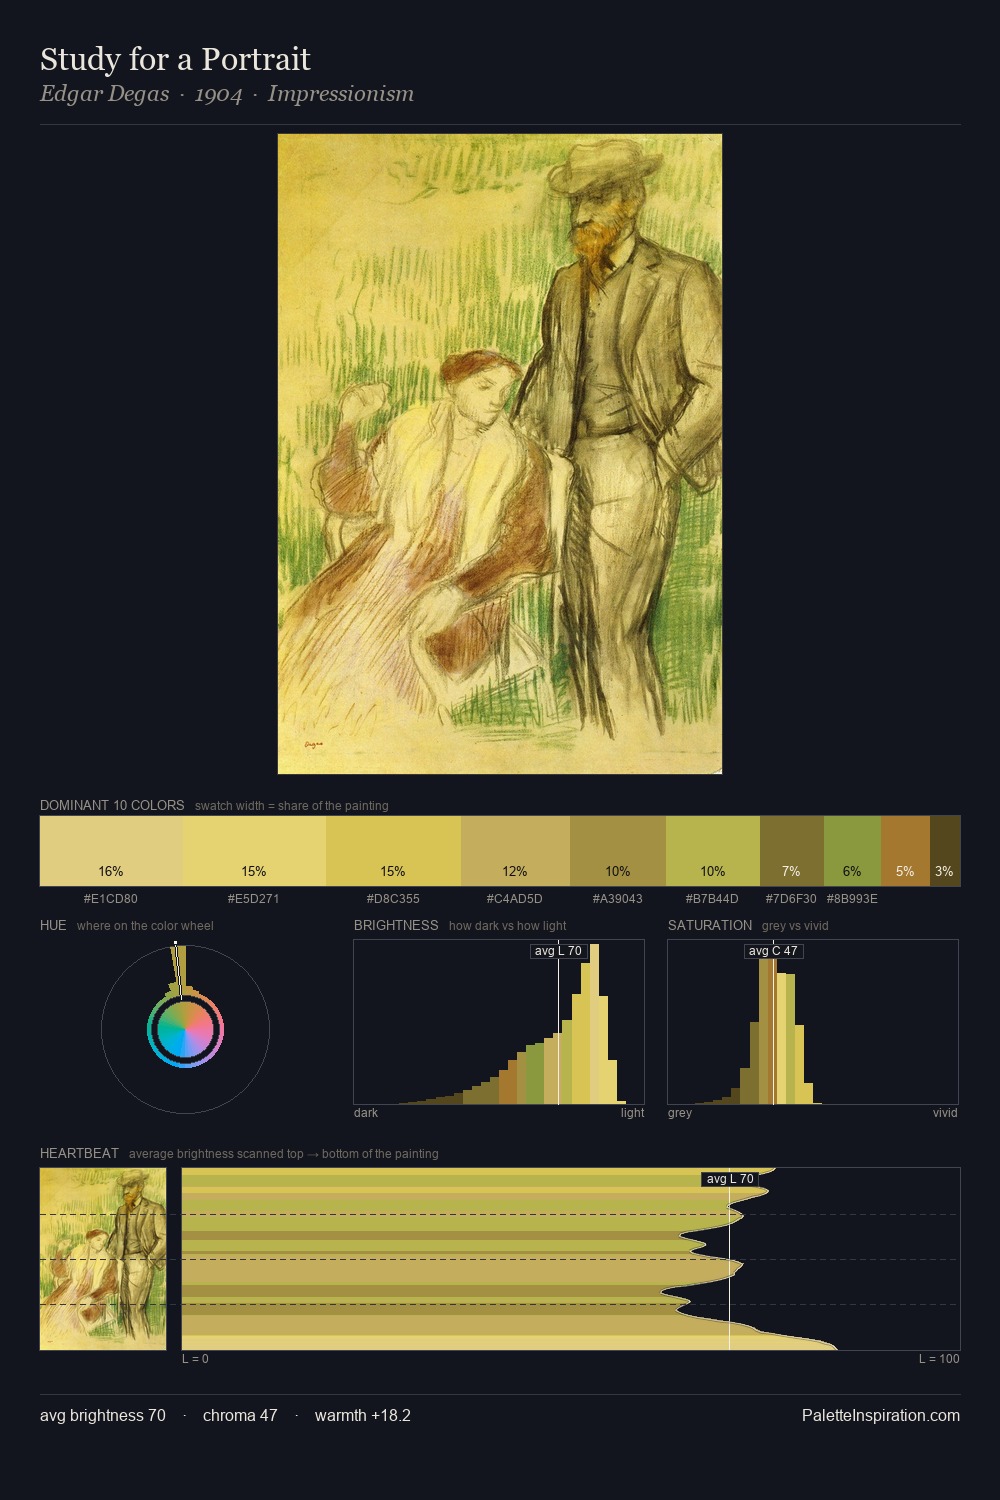Click the 'Study for a Portrait' title
1000x1500 pixels.
pos(175,59)
